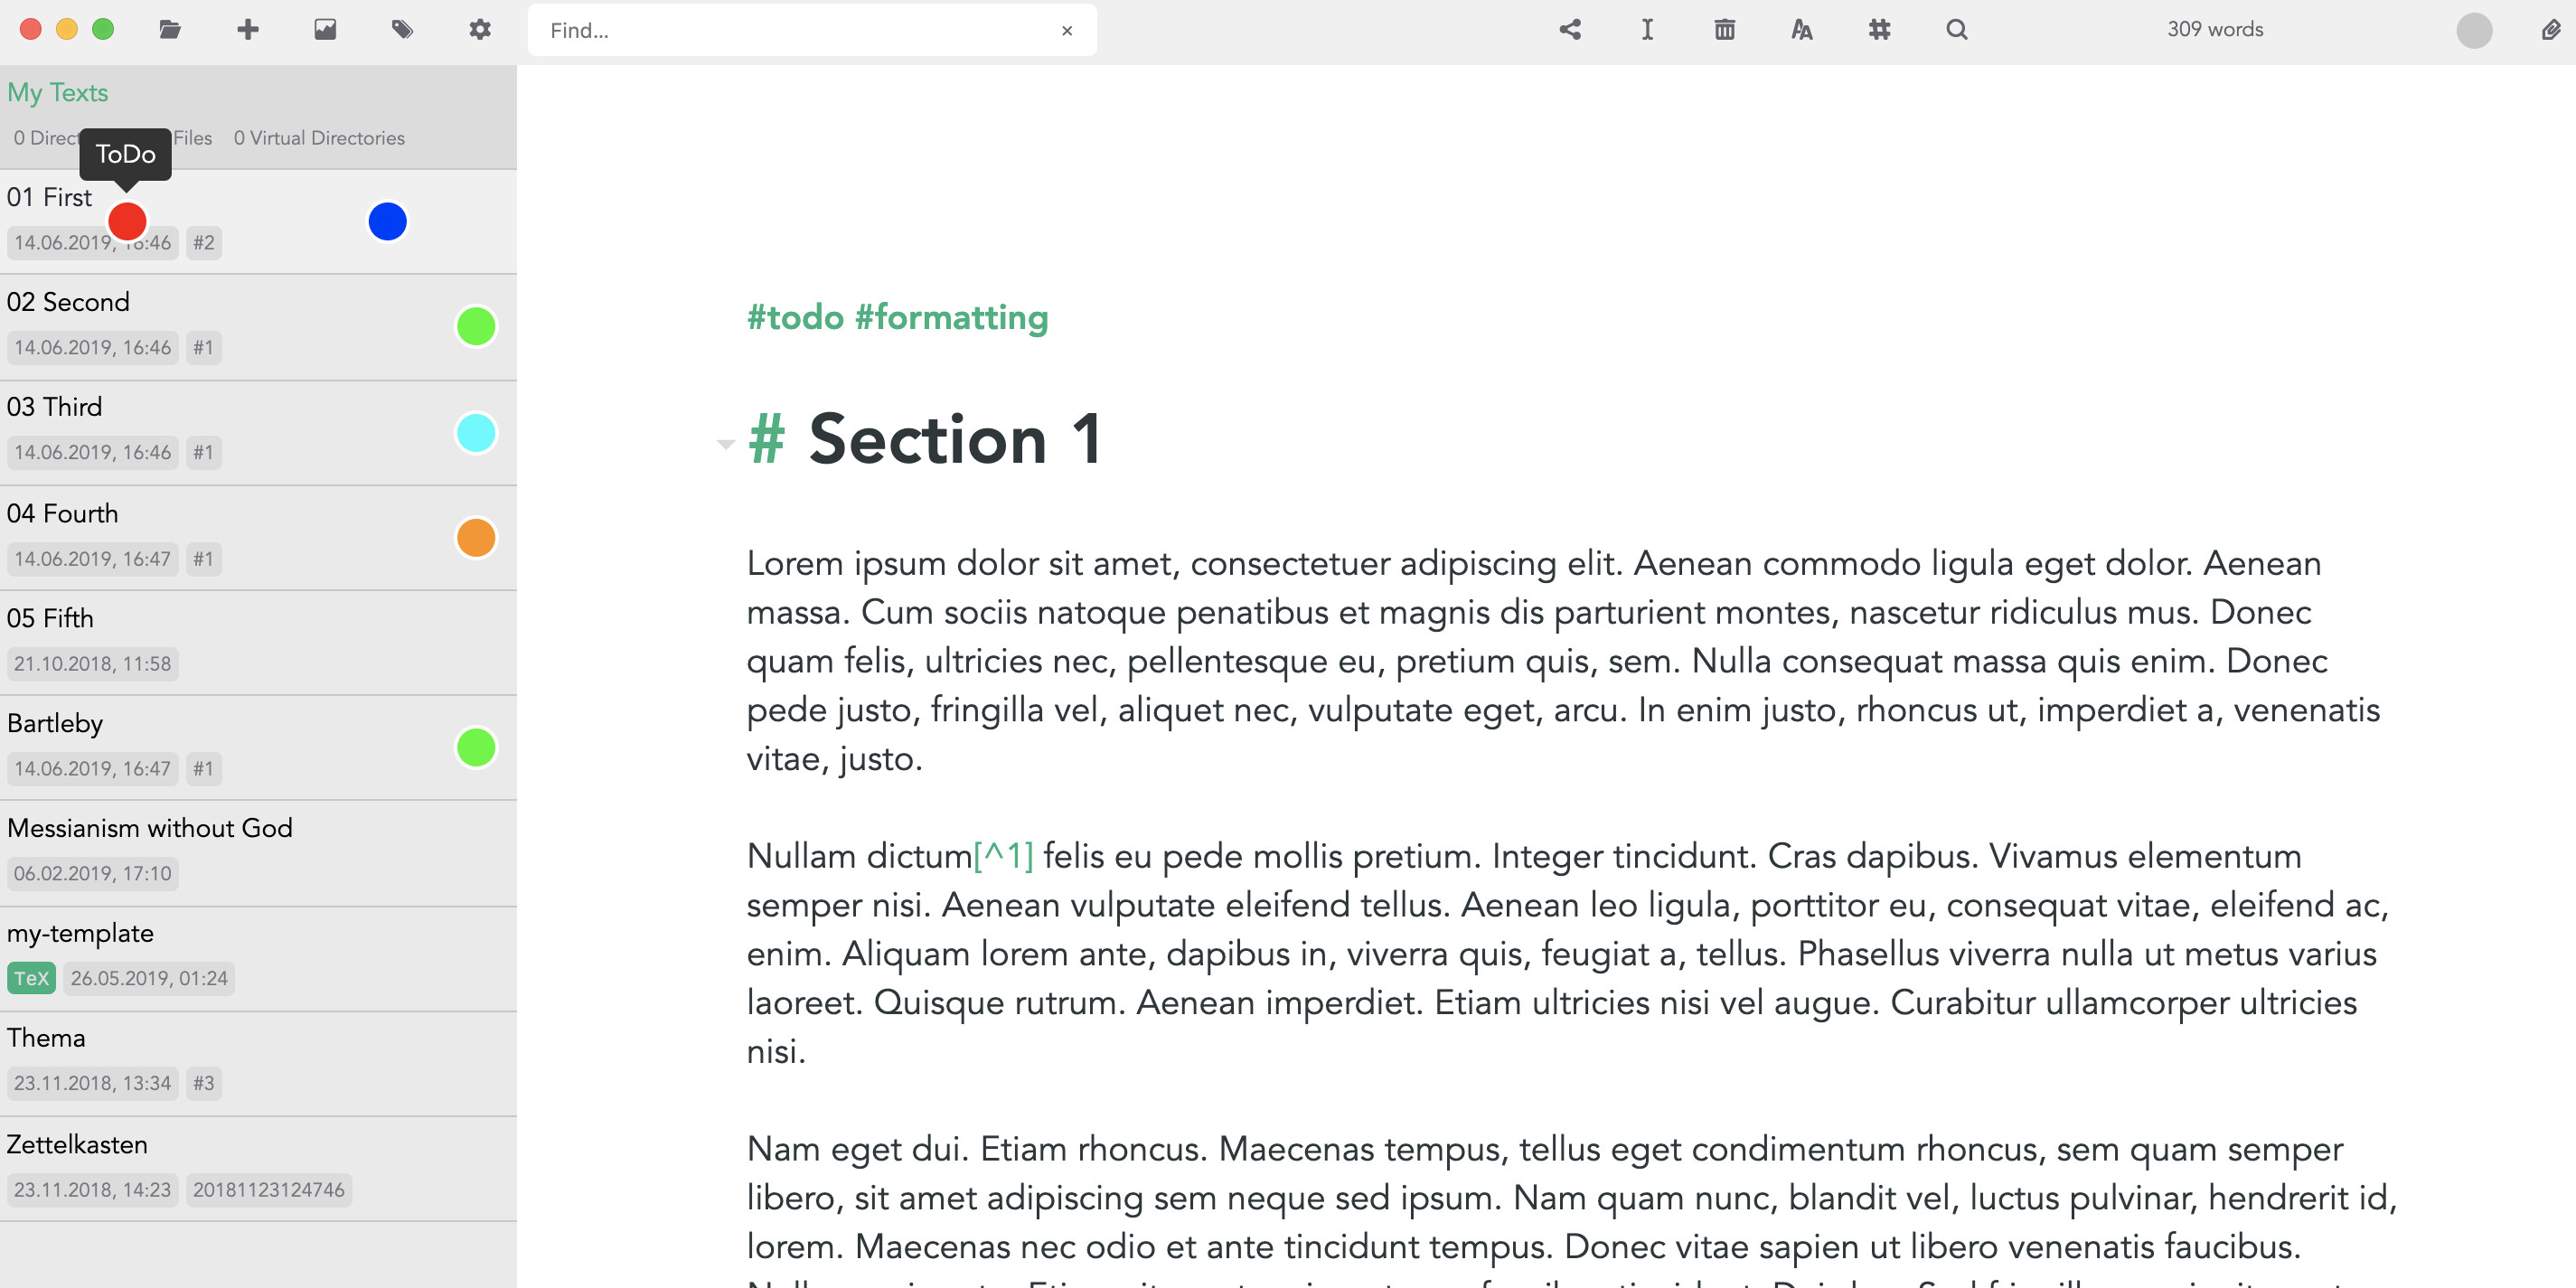Screen dimensions: 2576x1288
Task: Click the 309 words counter
Action: pos(2214,29)
